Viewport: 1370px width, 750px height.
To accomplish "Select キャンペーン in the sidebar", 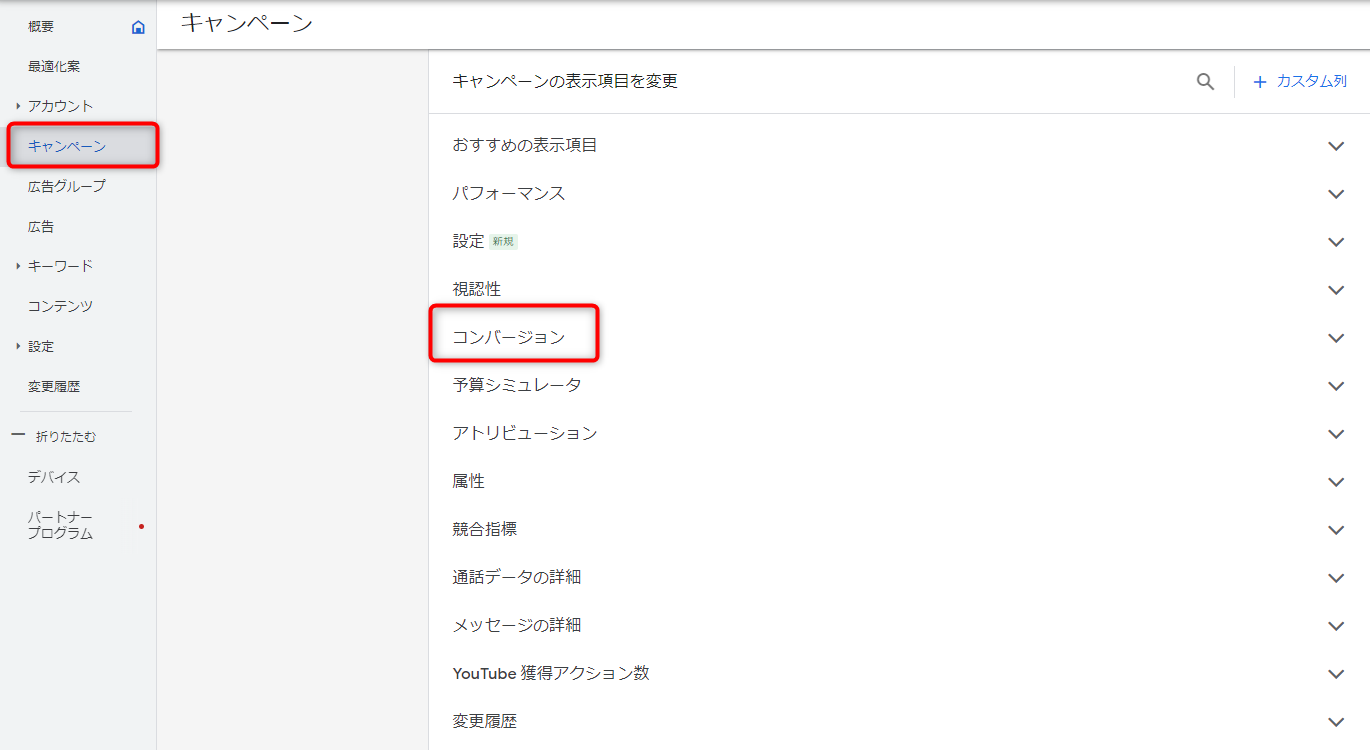I will 67,147.
